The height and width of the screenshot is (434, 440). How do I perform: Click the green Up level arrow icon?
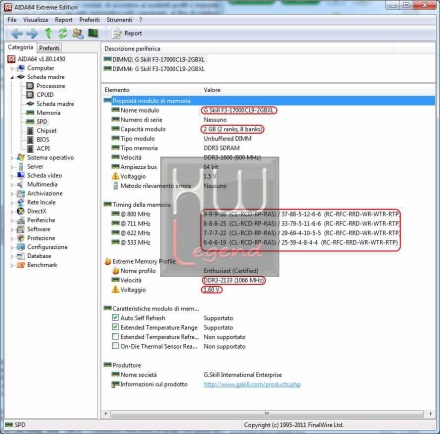coord(48,33)
